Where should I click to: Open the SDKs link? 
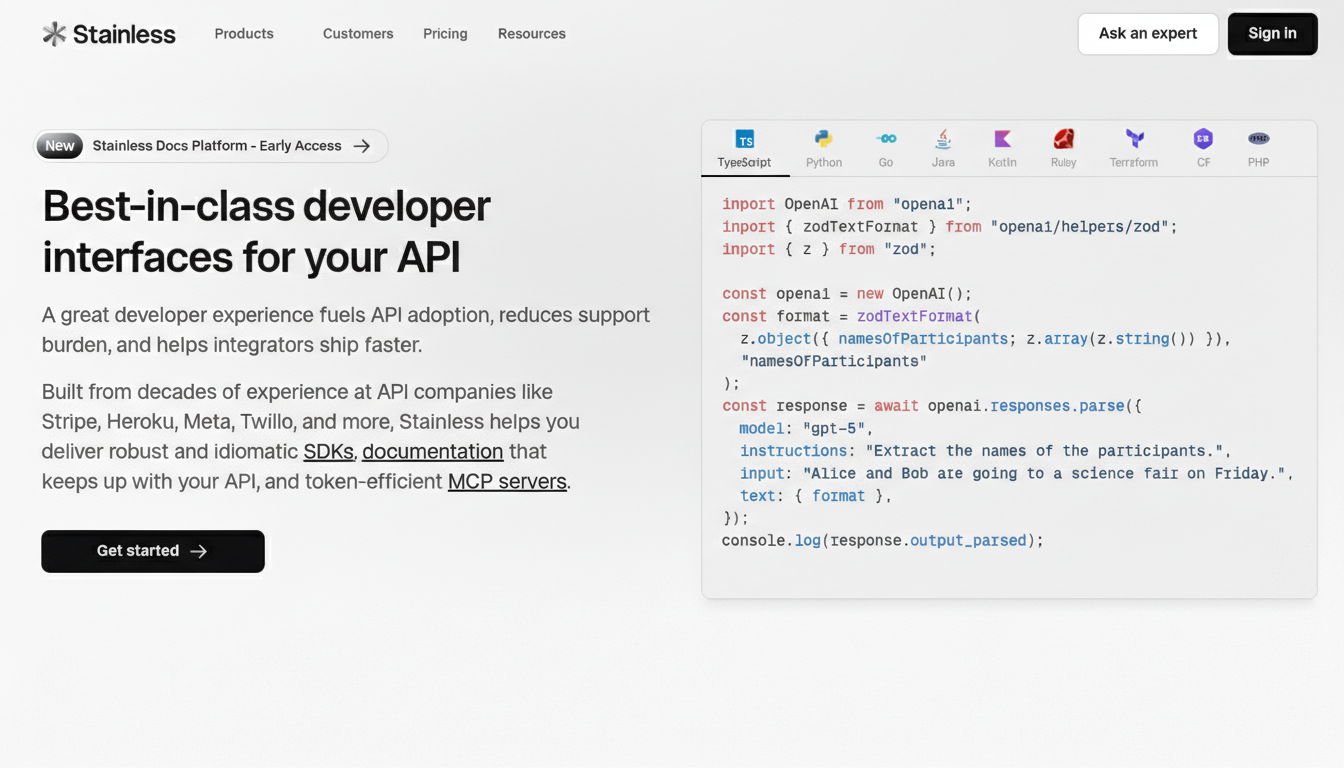(x=328, y=451)
